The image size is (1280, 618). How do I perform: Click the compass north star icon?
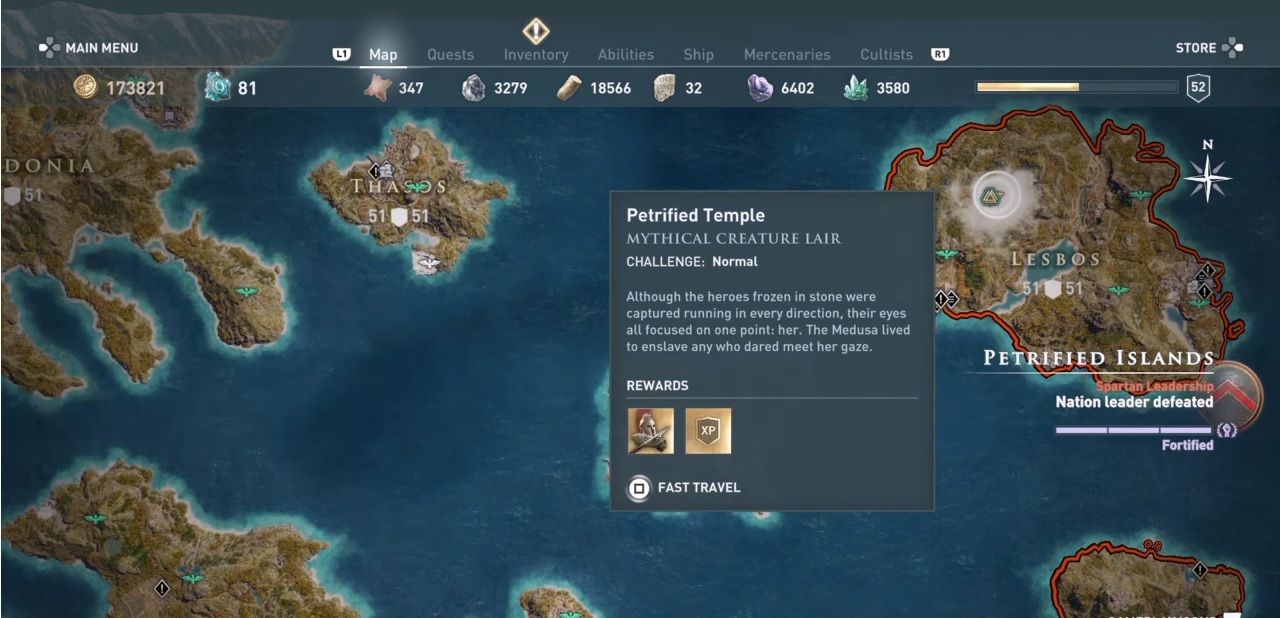(1207, 179)
